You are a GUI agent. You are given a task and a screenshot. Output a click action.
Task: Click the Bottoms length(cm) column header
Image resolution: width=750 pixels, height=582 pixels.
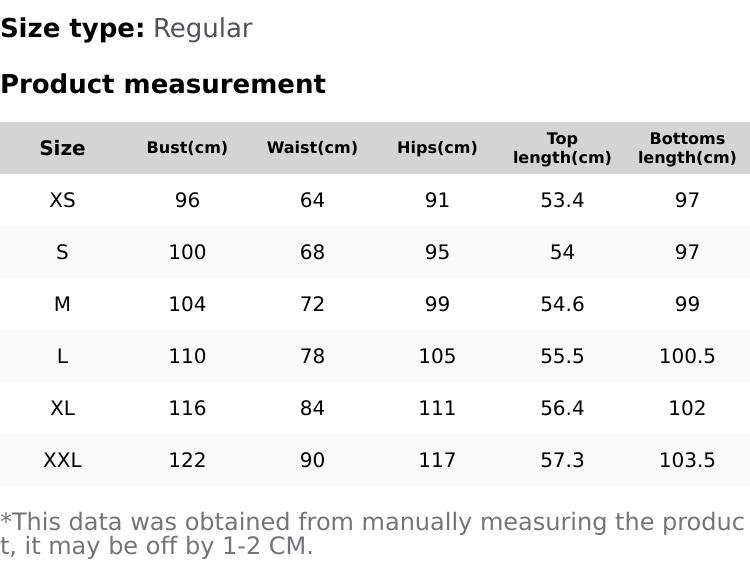coord(687,148)
